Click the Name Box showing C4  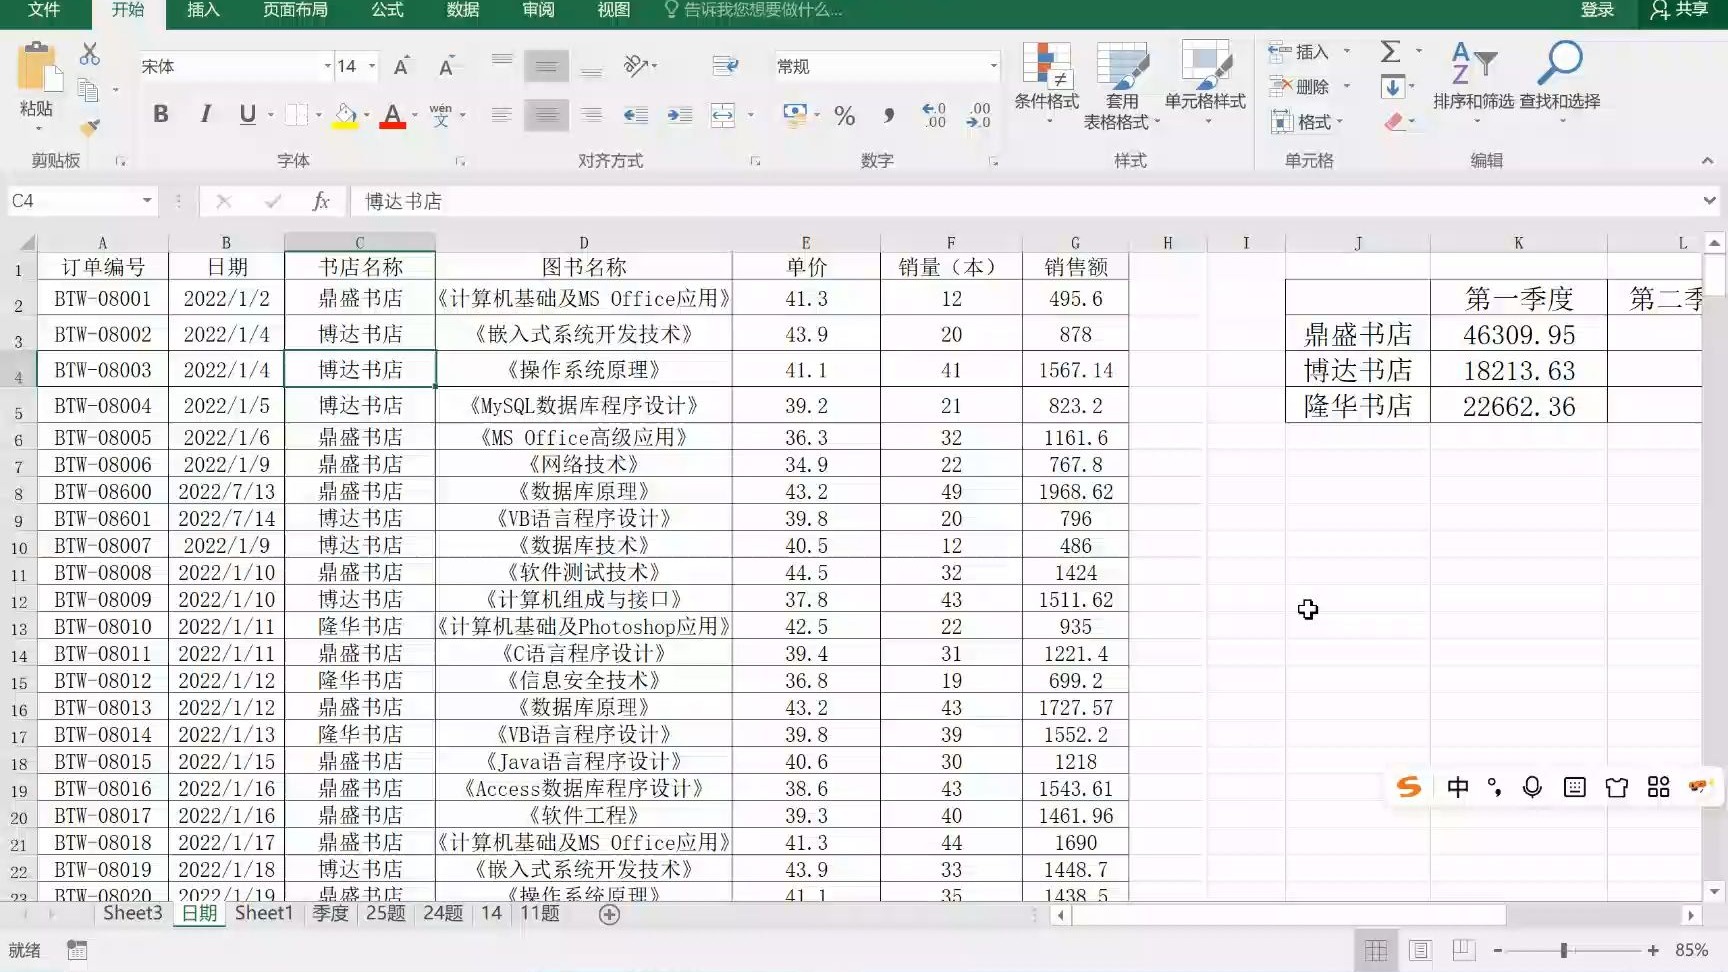tap(82, 201)
